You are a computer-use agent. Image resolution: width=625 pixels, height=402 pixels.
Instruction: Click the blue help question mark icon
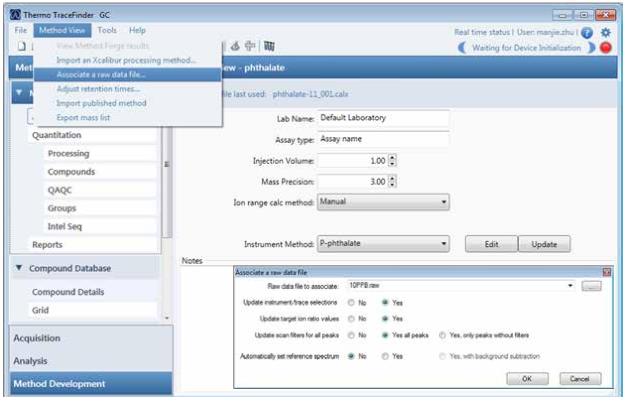tap(587, 32)
